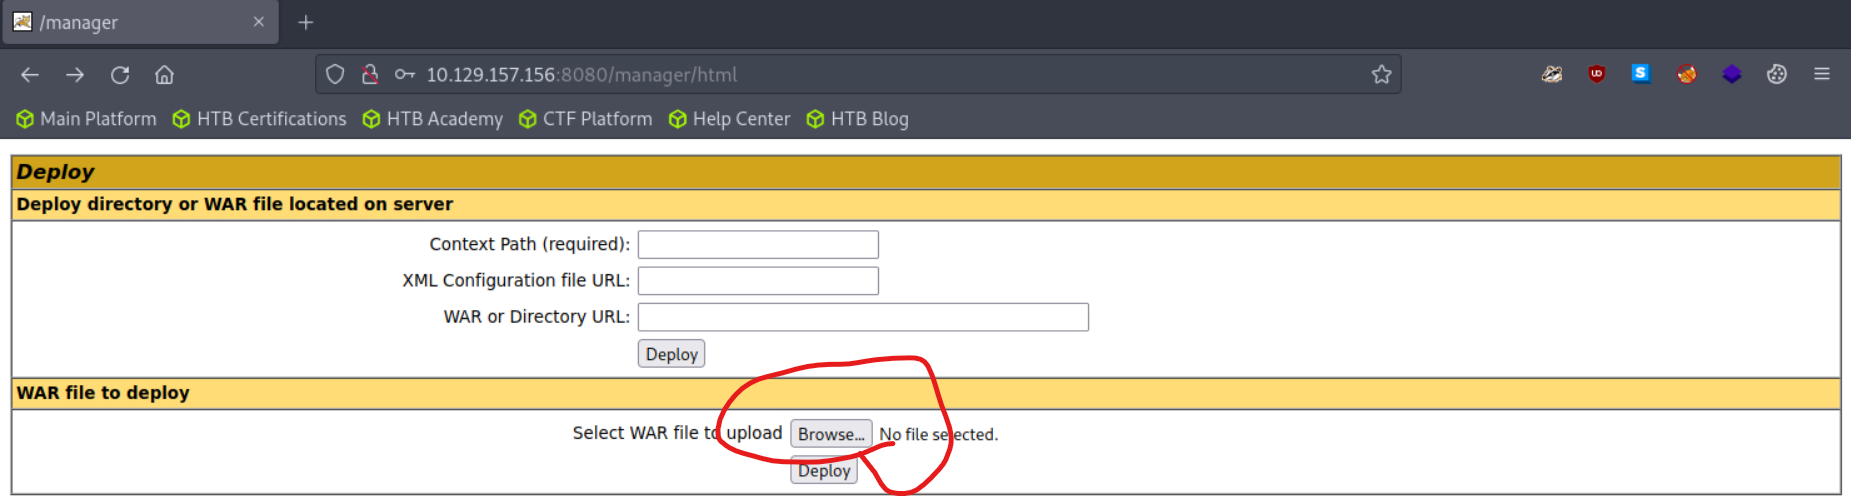This screenshot has height=503, width=1851.
Task: Open the CTF Platform bookmark
Action: coord(586,119)
